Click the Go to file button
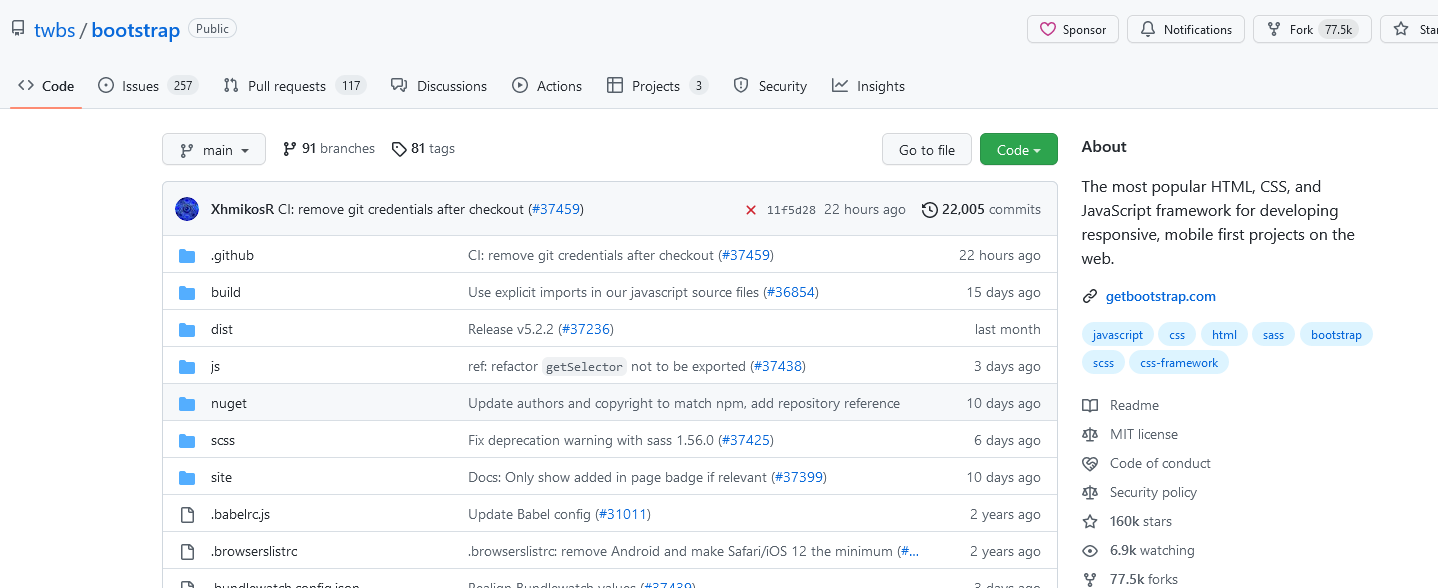Screen dimensions: 1438x588 [927, 149]
